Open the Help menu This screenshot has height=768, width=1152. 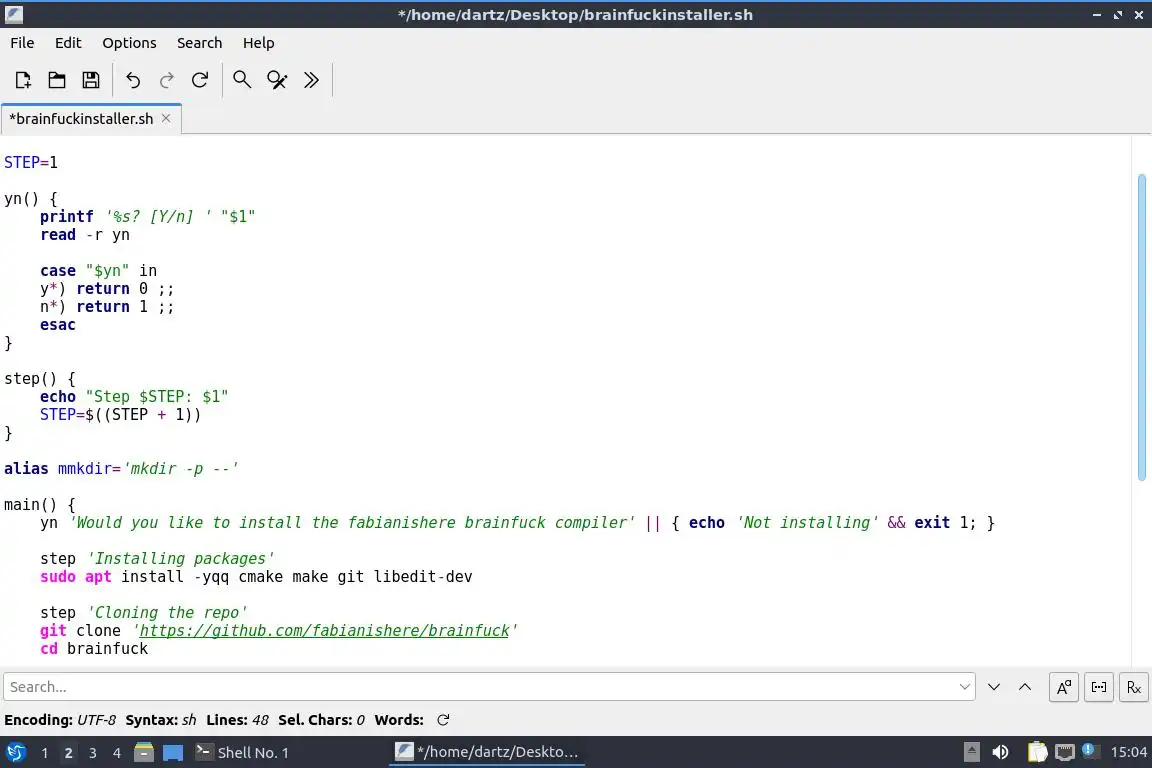(259, 43)
